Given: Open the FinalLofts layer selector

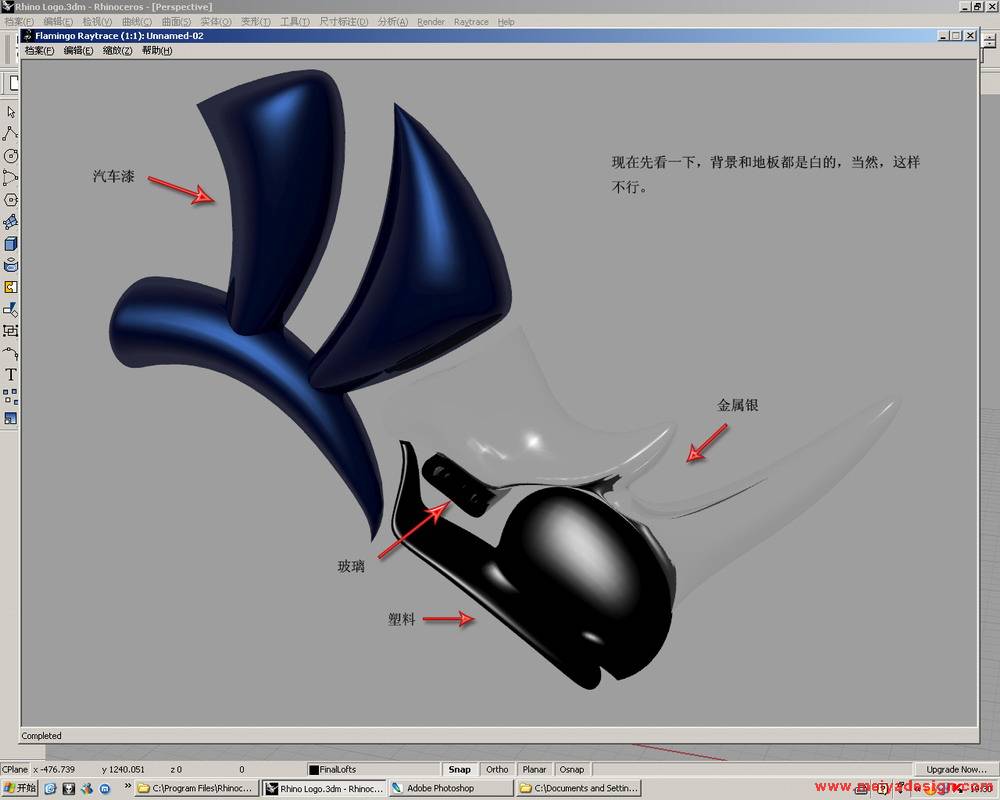Looking at the screenshot, I should (x=373, y=769).
